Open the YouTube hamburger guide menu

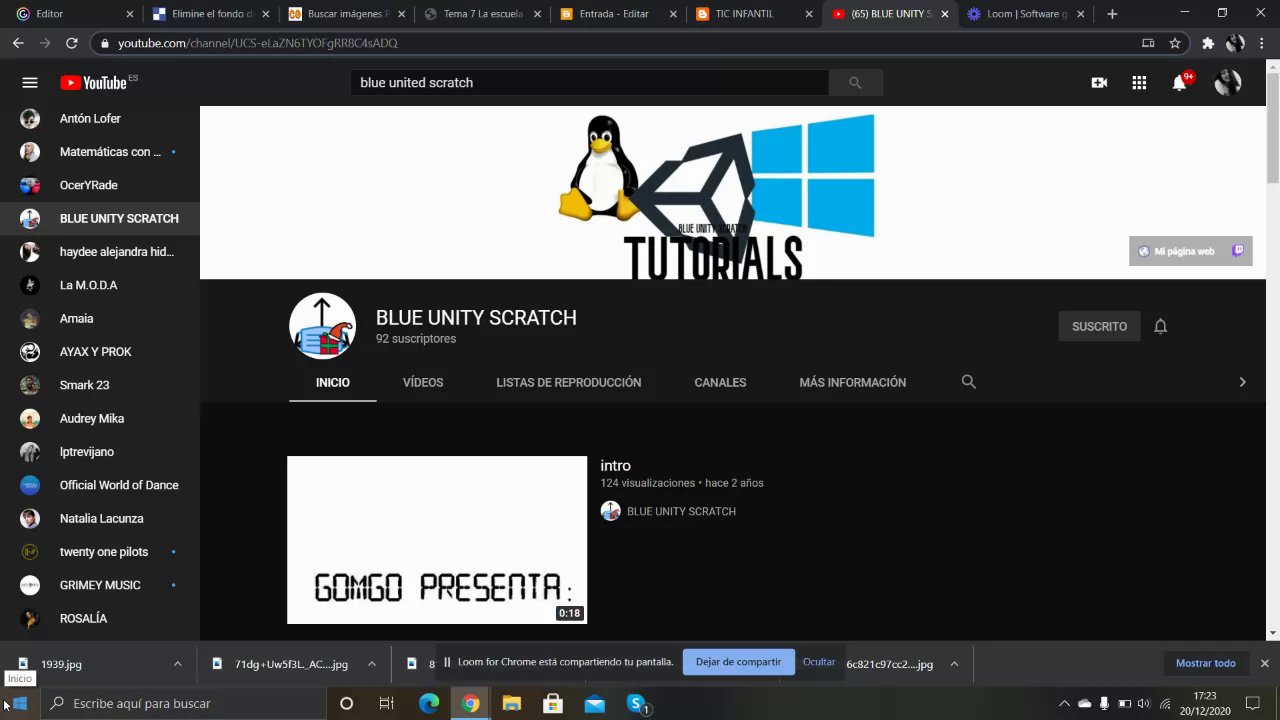(30, 83)
